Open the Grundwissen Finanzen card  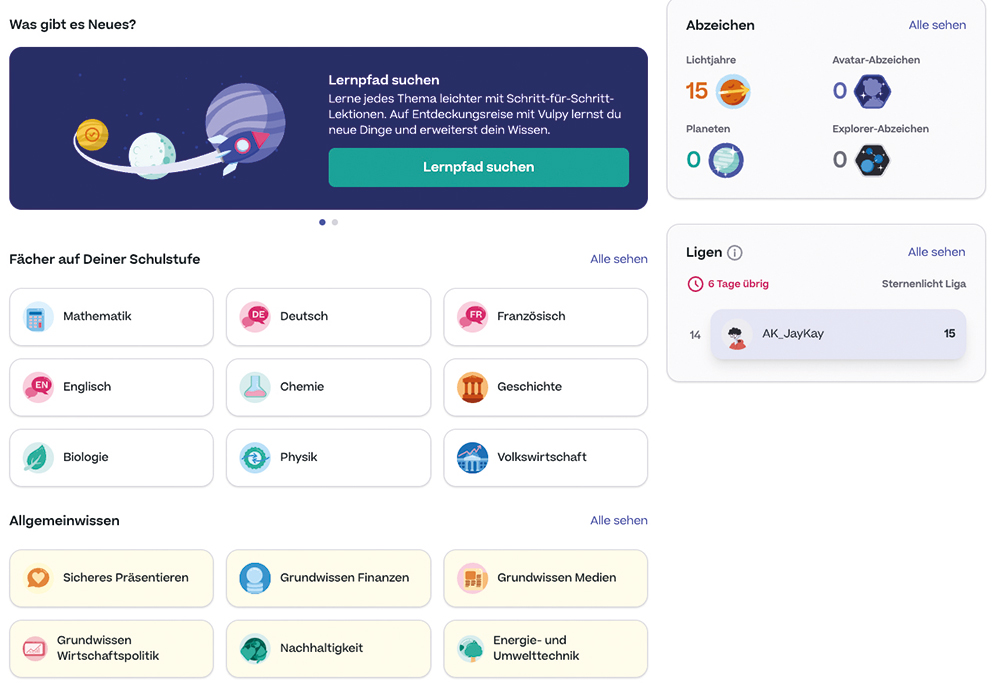point(328,578)
